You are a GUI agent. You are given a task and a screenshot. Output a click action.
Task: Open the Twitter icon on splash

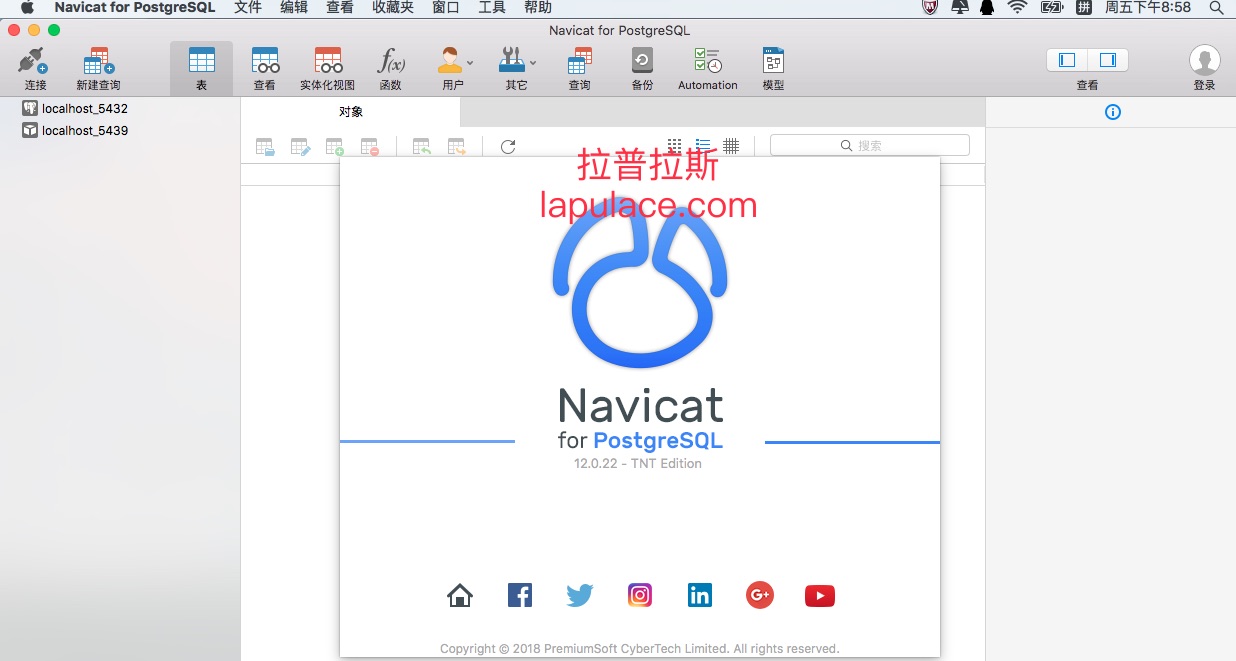pos(580,596)
